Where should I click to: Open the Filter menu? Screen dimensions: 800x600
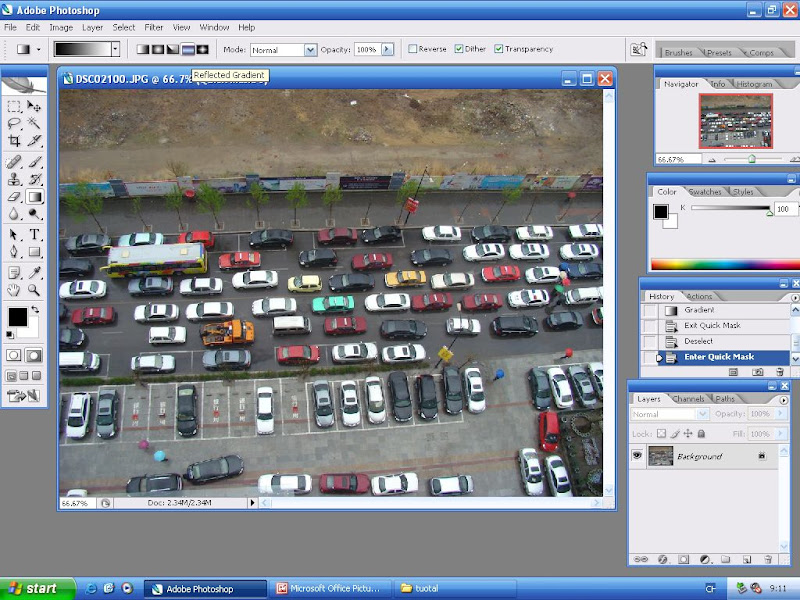[x=153, y=27]
